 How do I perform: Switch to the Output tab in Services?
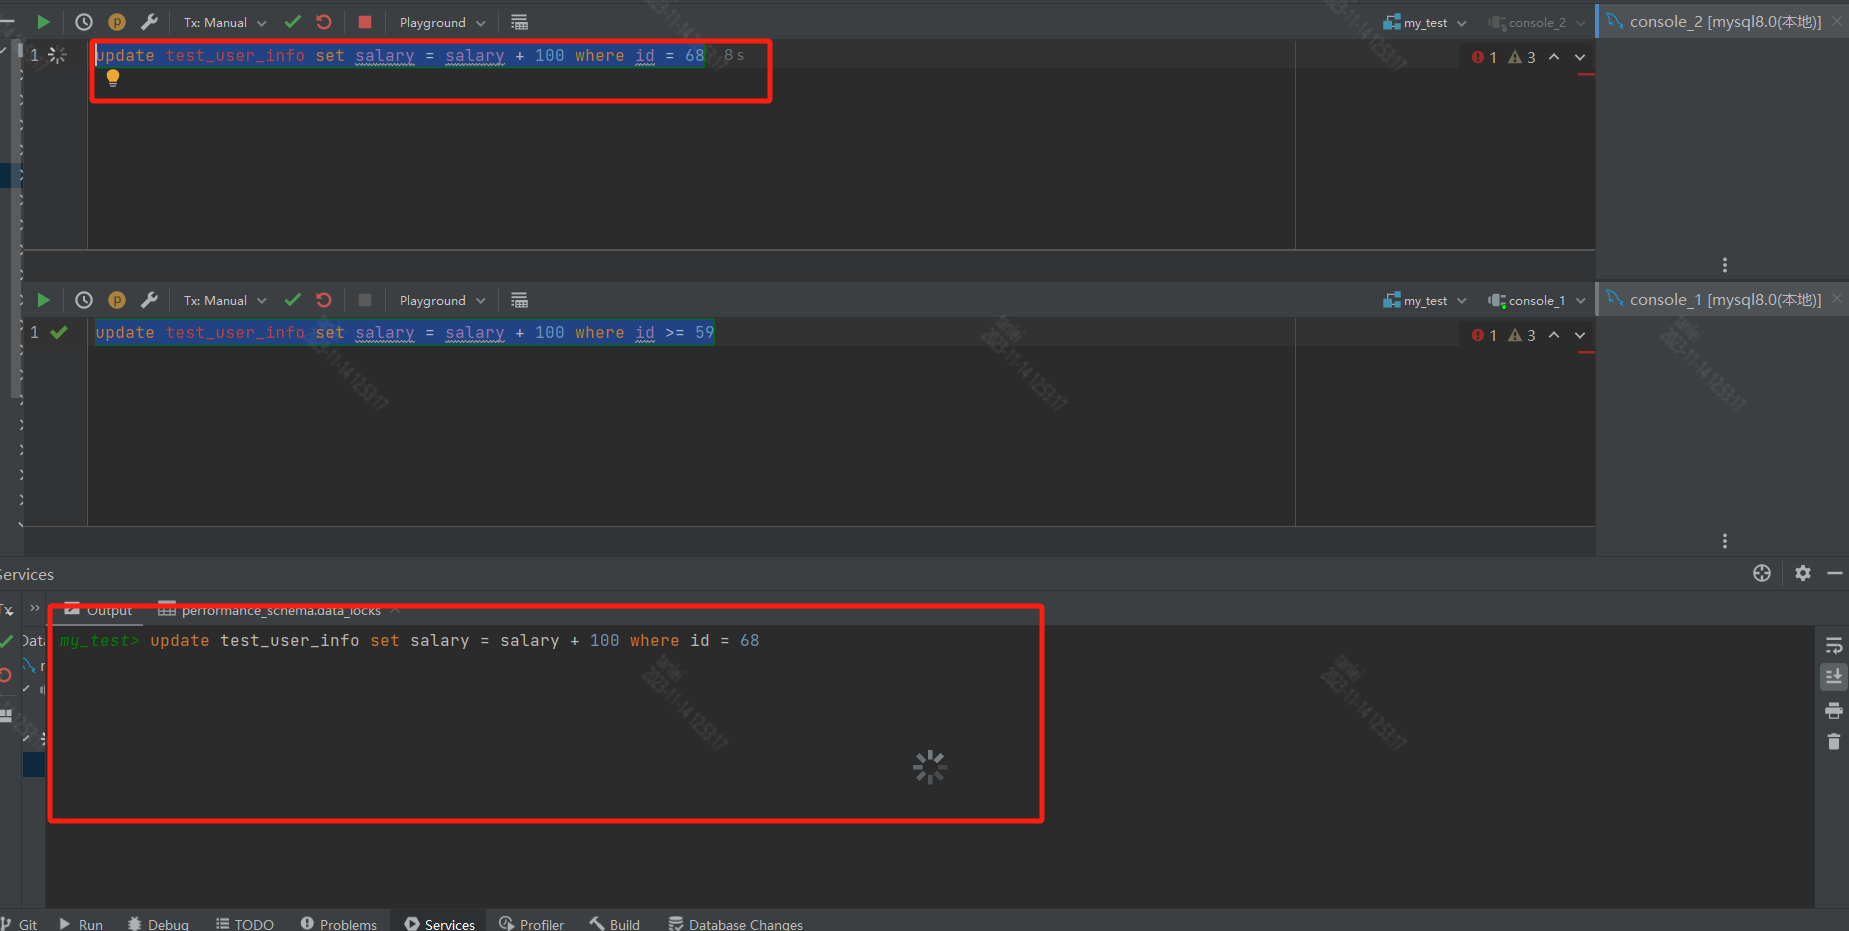98,610
